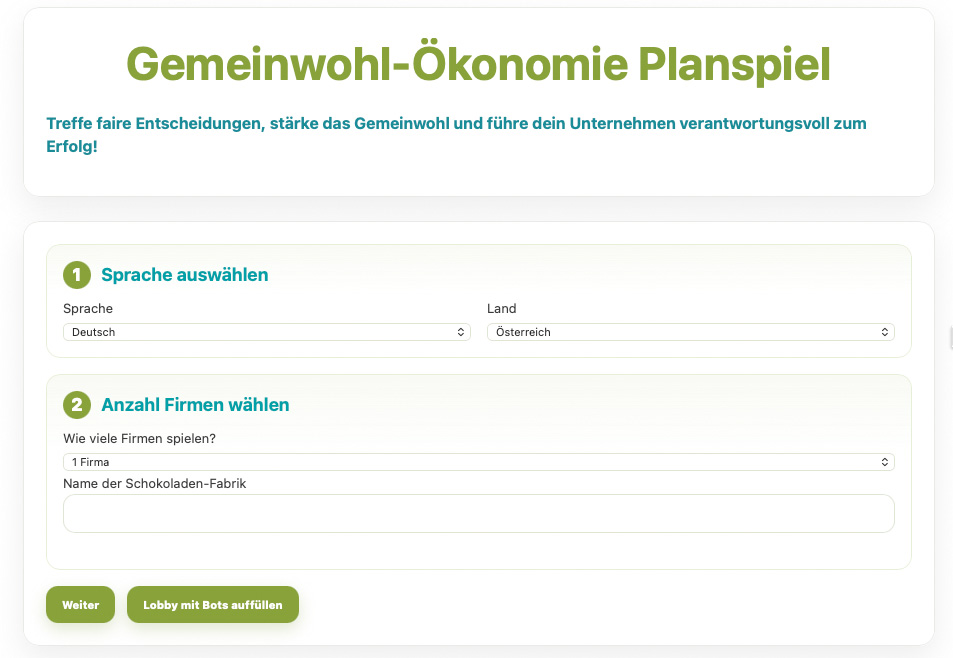Click the 'Anzahl Firmen wählen' section heading

[x=195, y=405]
